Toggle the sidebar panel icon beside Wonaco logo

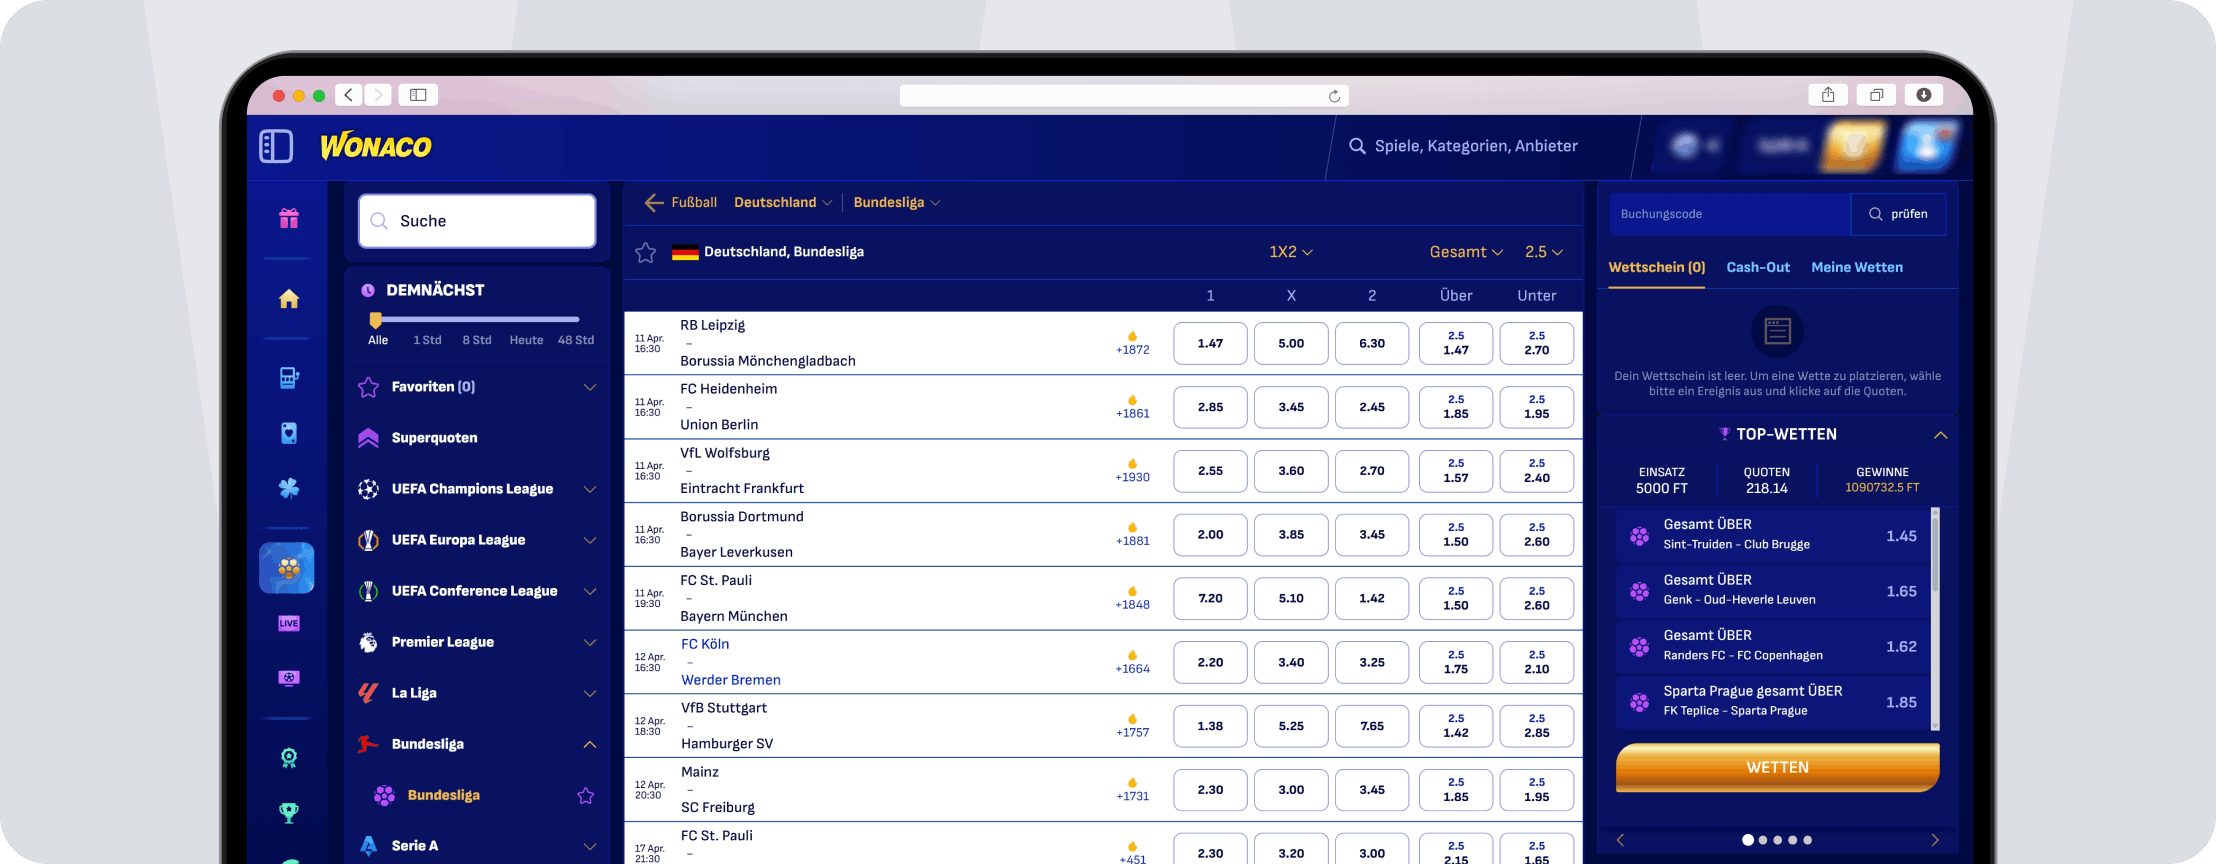point(276,146)
